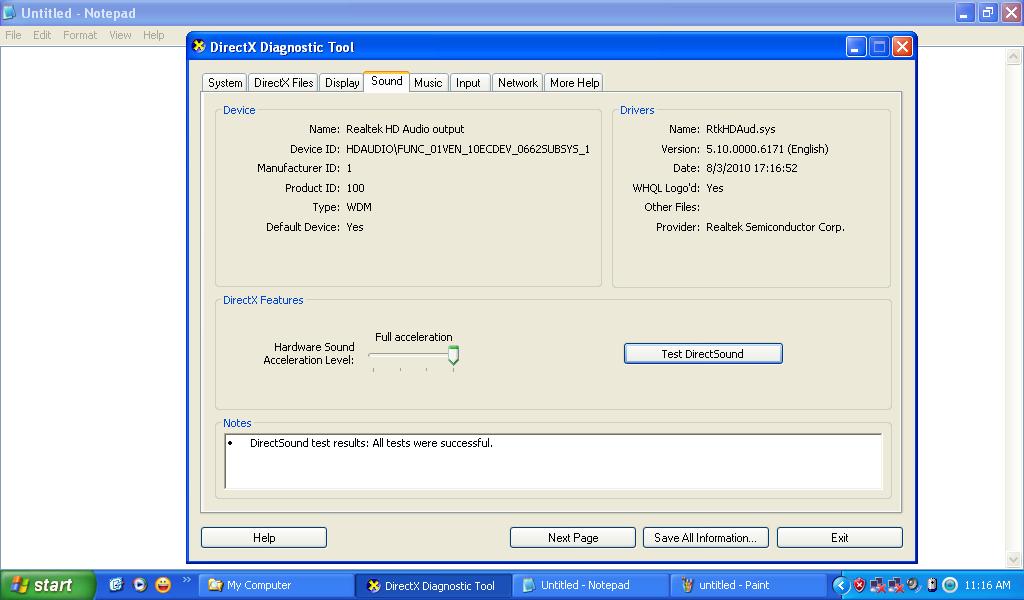Open the Format menu in Notepad
The width and height of the screenshot is (1024, 600).
tap(80, 35)
